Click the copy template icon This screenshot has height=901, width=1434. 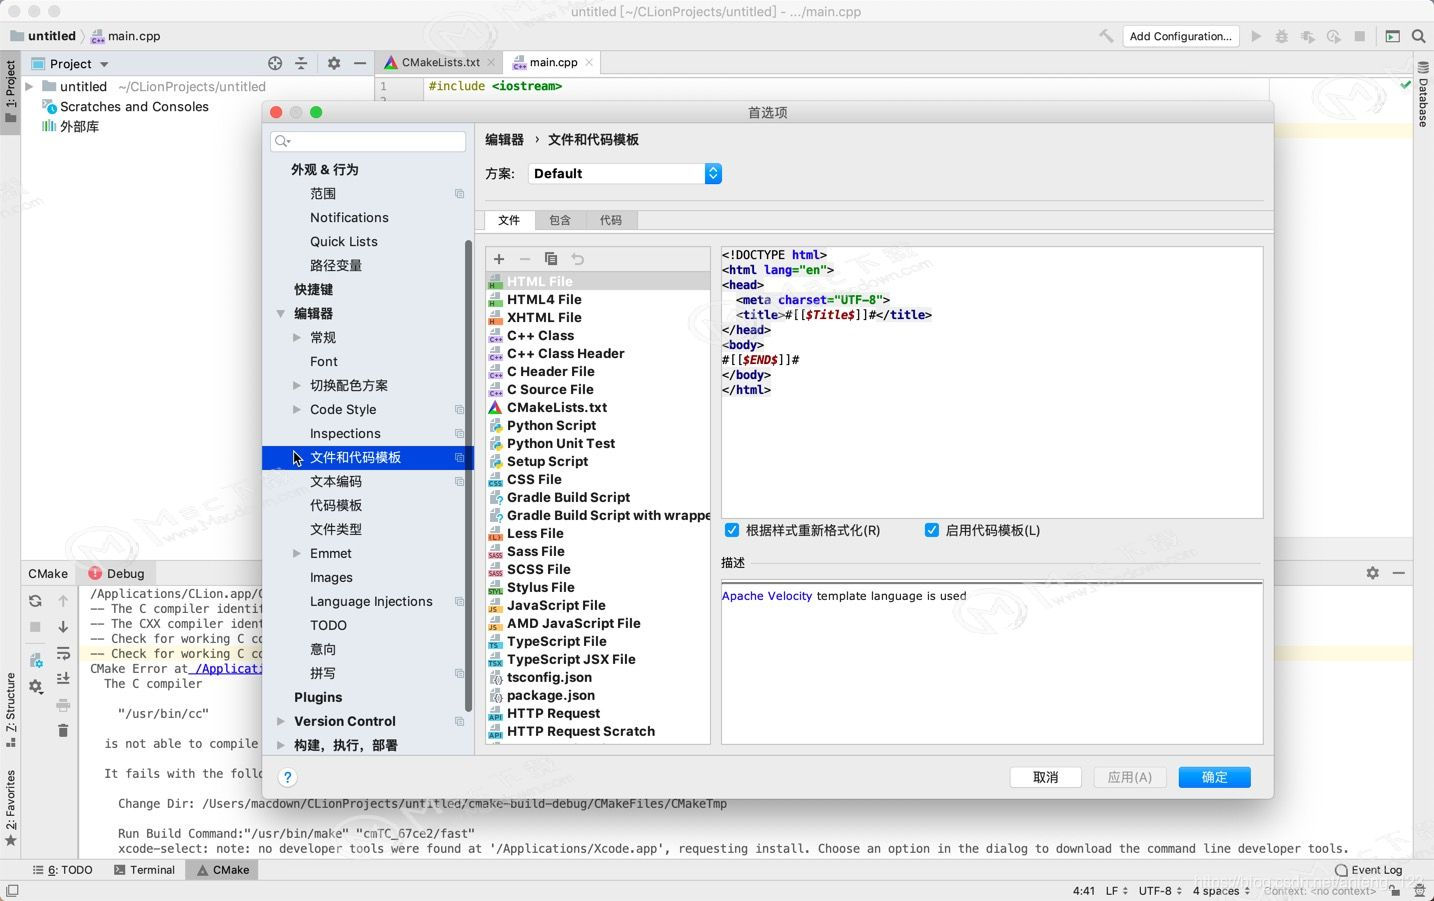(551, 259)
